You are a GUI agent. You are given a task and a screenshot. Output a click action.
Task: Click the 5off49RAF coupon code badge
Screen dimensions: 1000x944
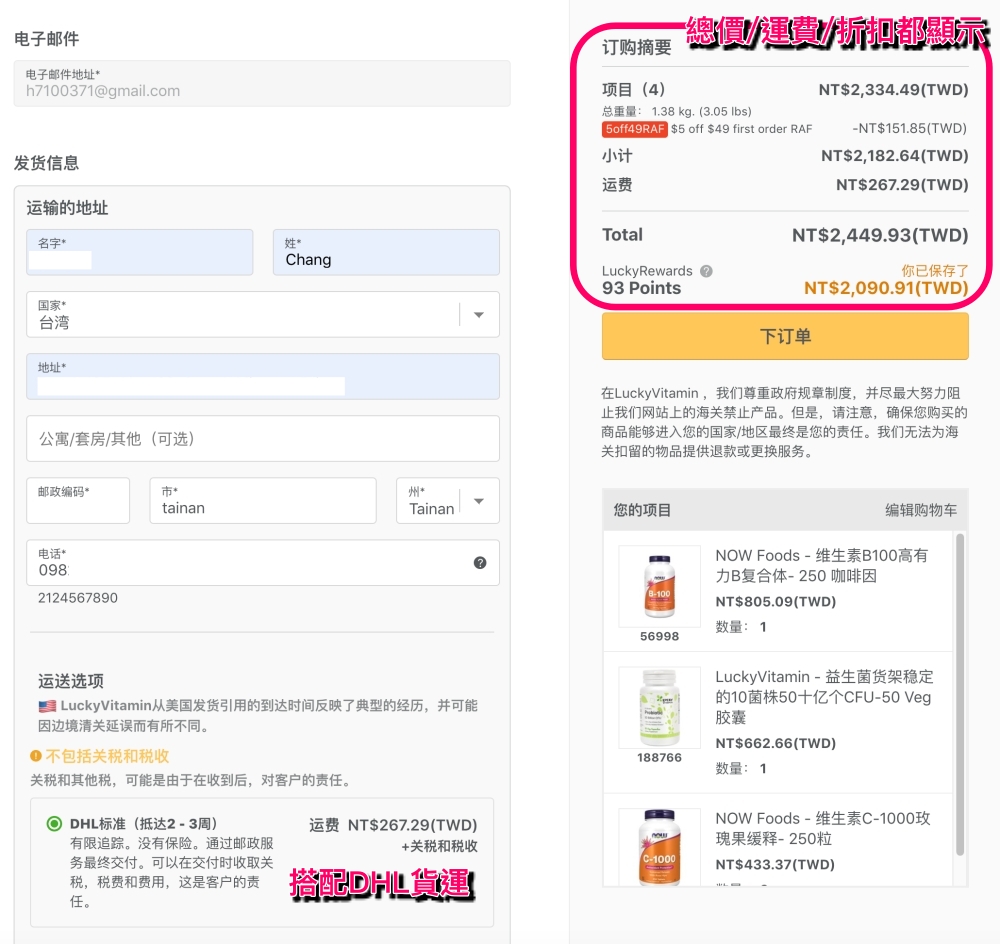(x=635, y=129)
